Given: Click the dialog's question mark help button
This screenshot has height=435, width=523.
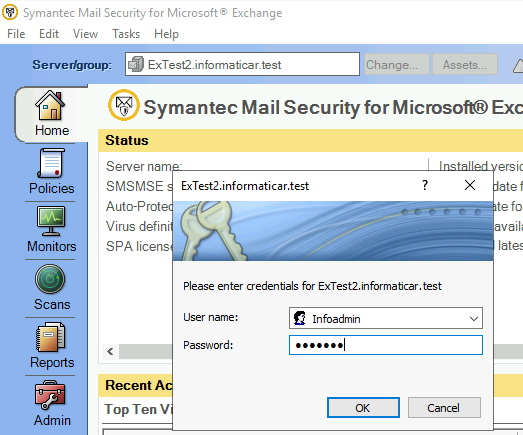Looking at the screenshot, I should [425, 185].
